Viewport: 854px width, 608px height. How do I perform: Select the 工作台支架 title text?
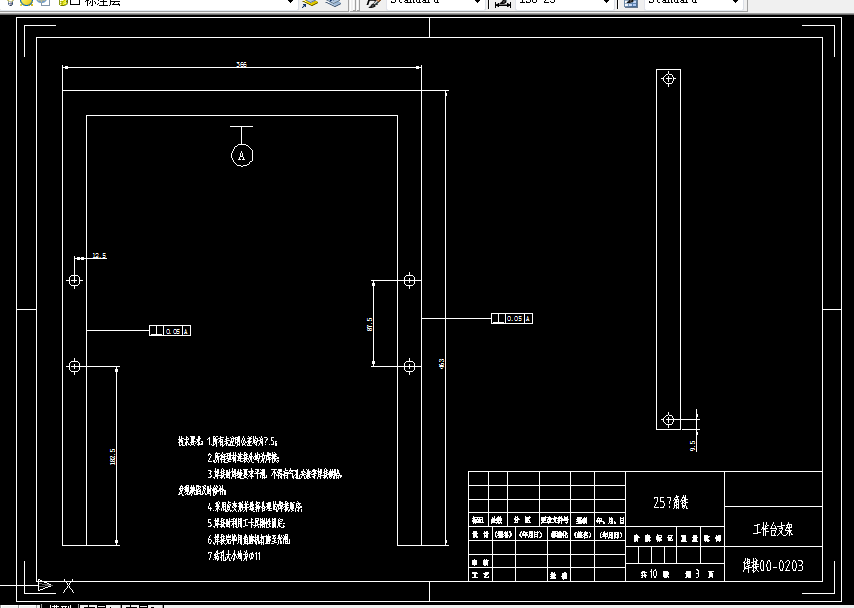tap(773, 529)
